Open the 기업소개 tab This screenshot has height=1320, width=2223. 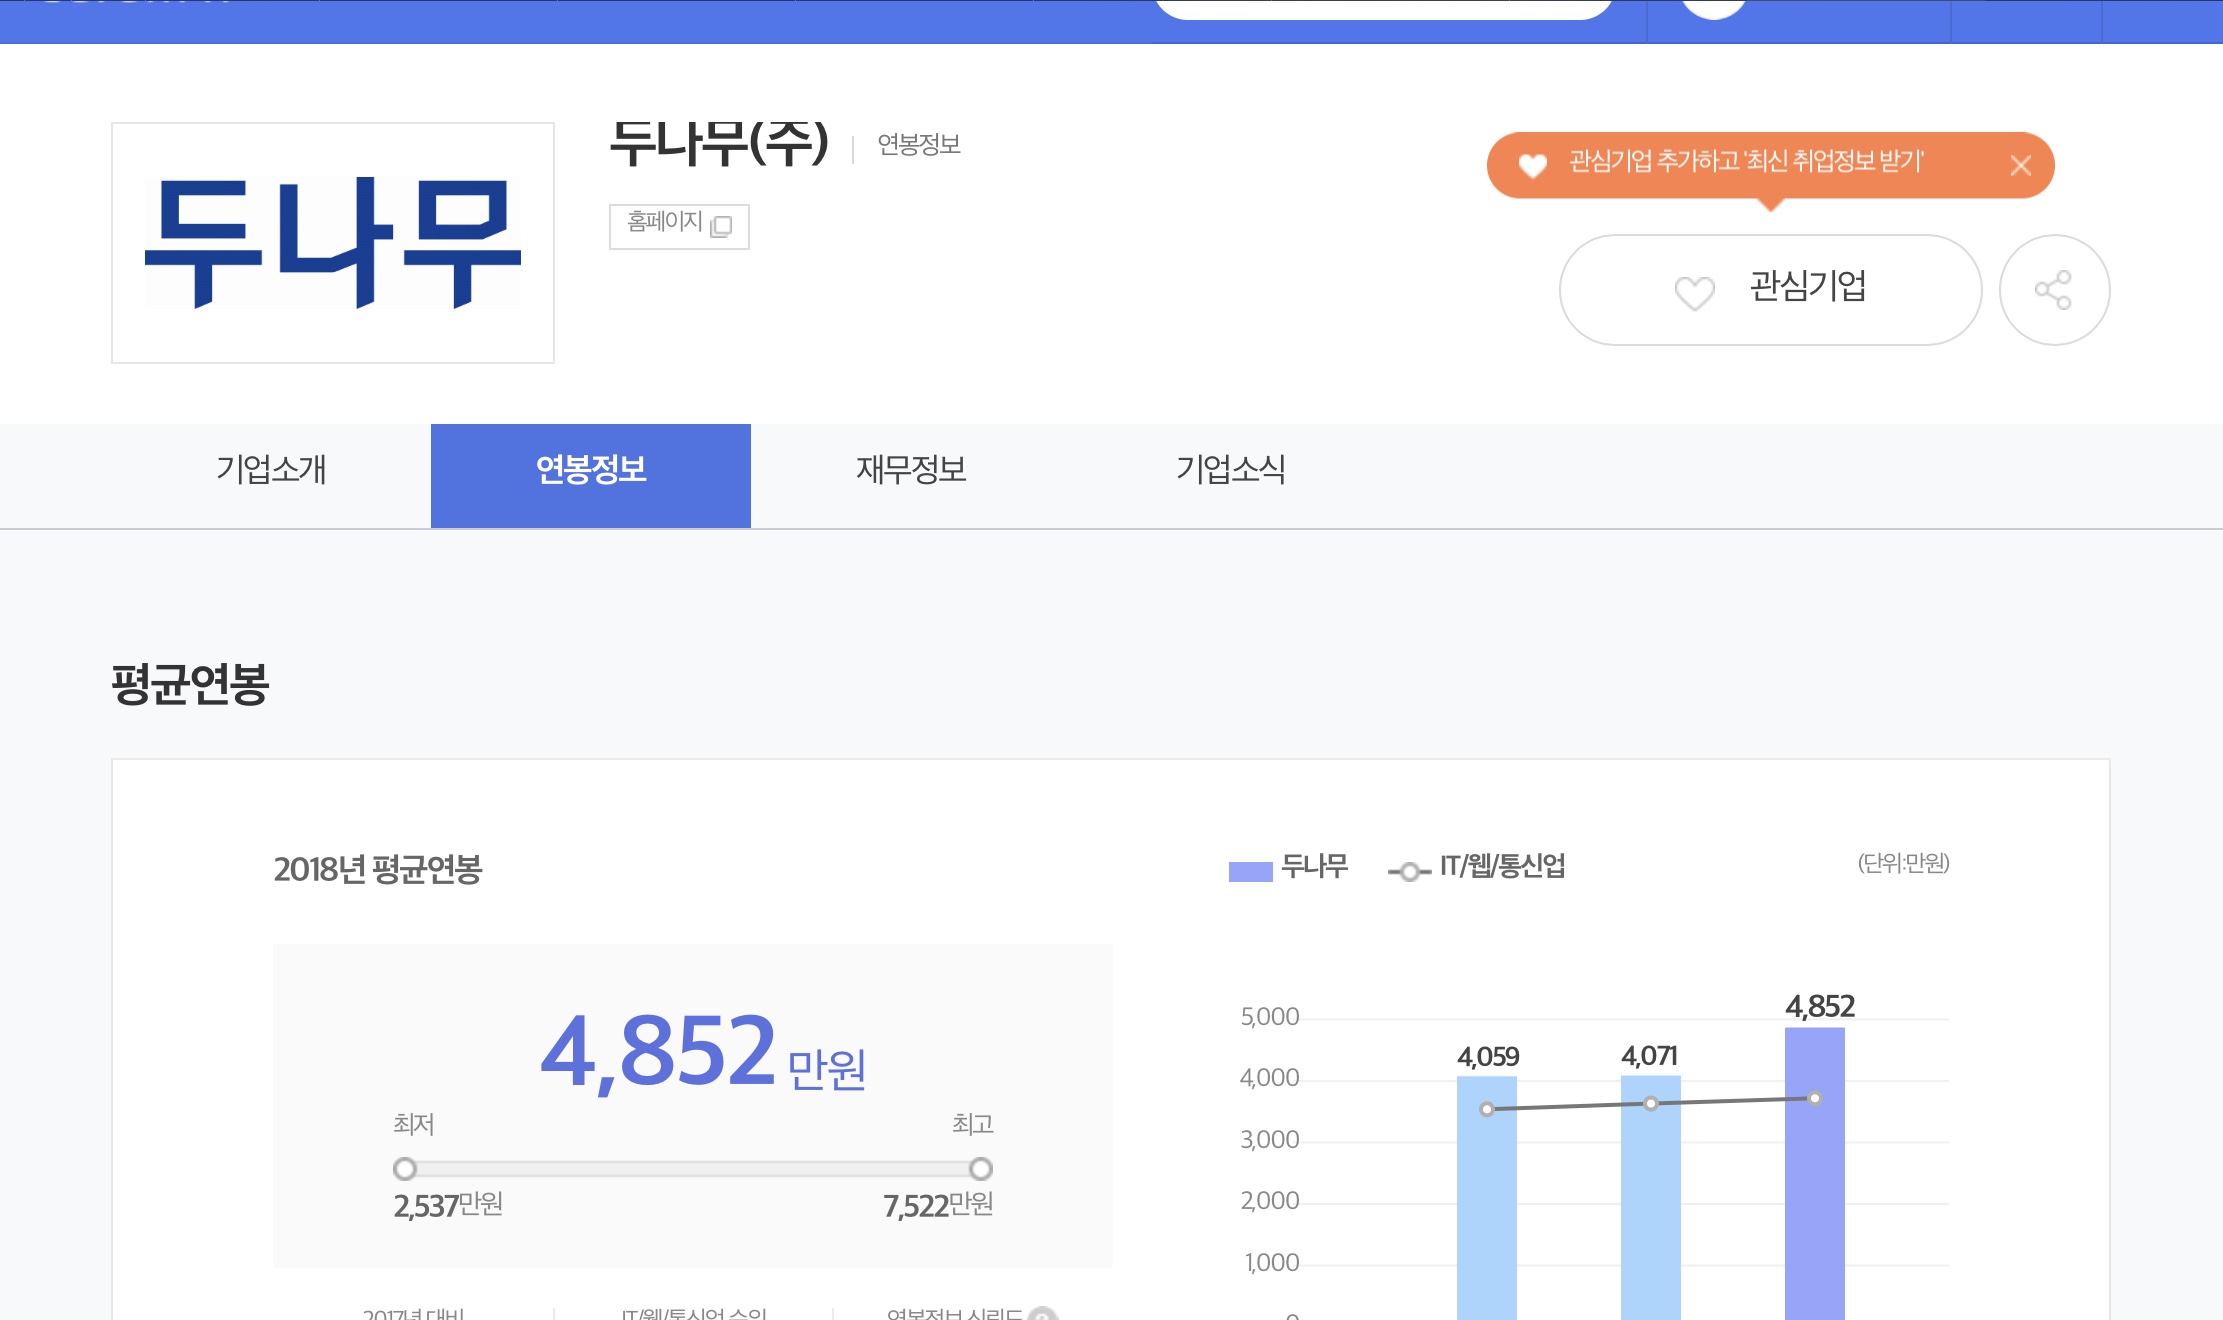271,470
